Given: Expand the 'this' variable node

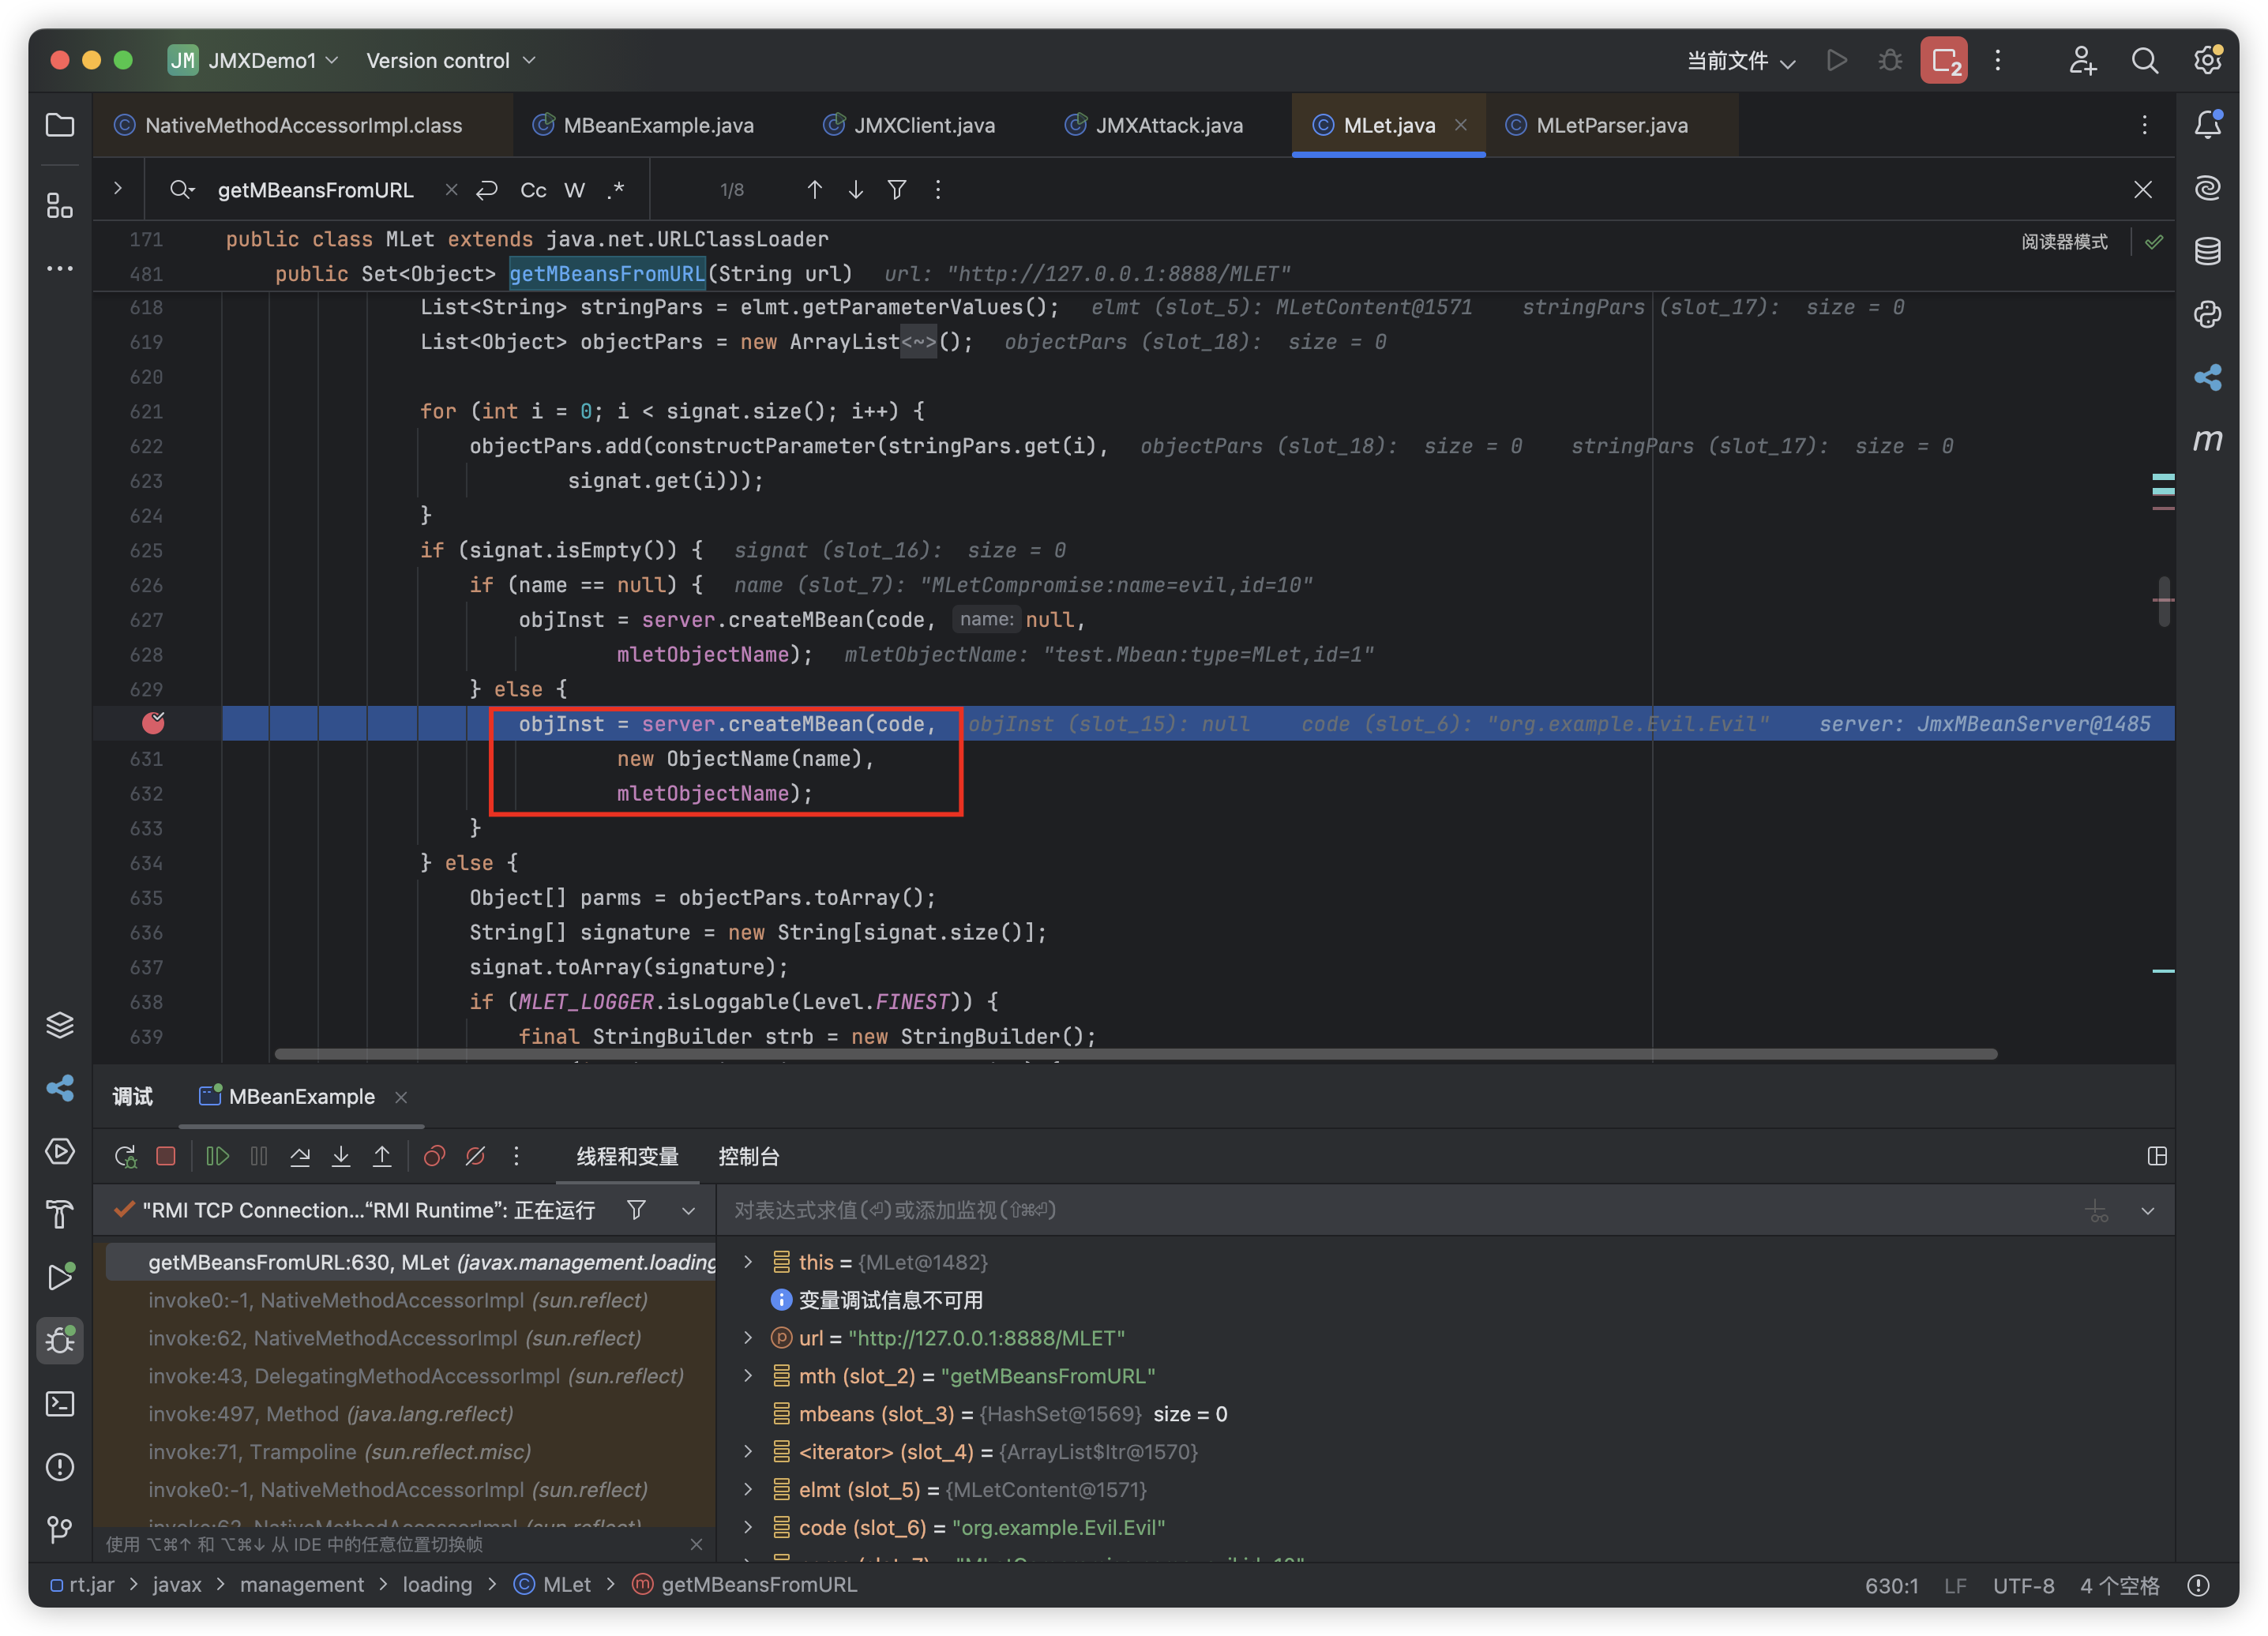Looking at the screenshot, I should pos(748,1262).
